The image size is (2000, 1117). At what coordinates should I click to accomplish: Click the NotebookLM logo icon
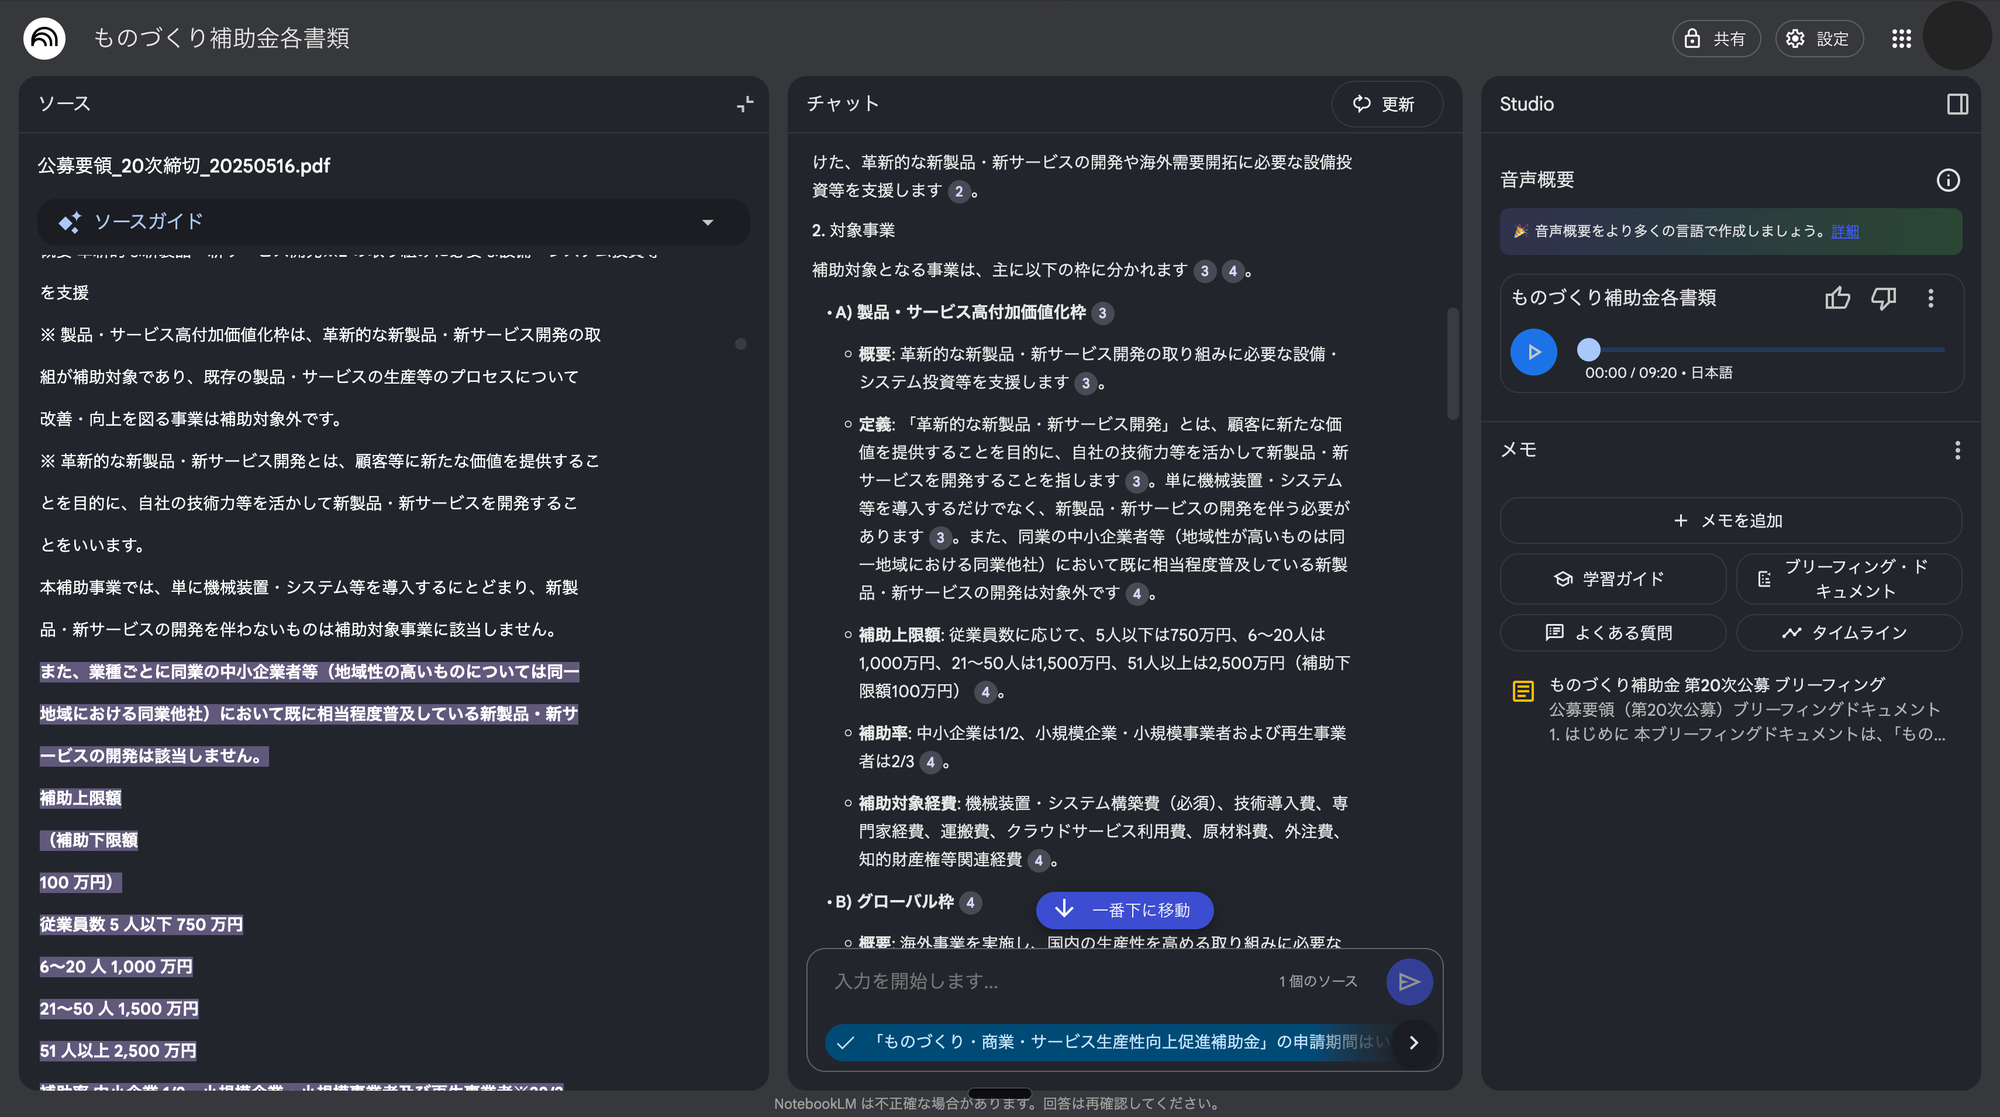click(44, 39)
